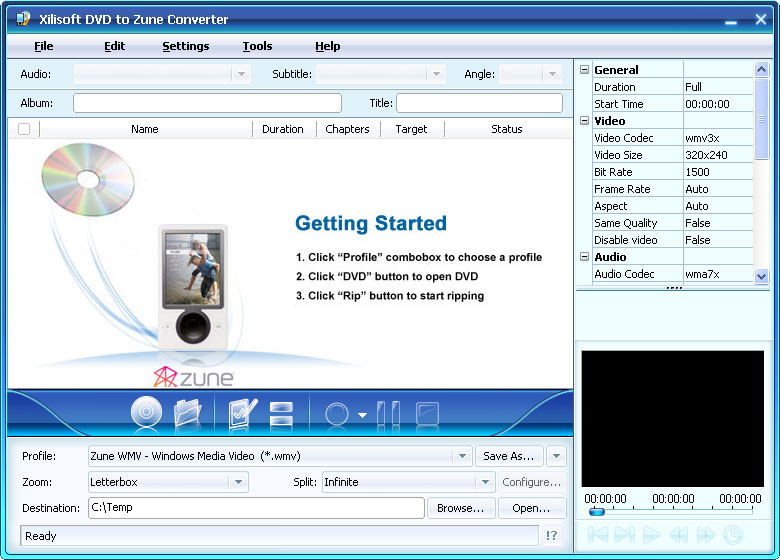Viewport: 780px width, 560px height.
Task: Click the properties panel scrollbar thumb
Action: tap(761, 118)
